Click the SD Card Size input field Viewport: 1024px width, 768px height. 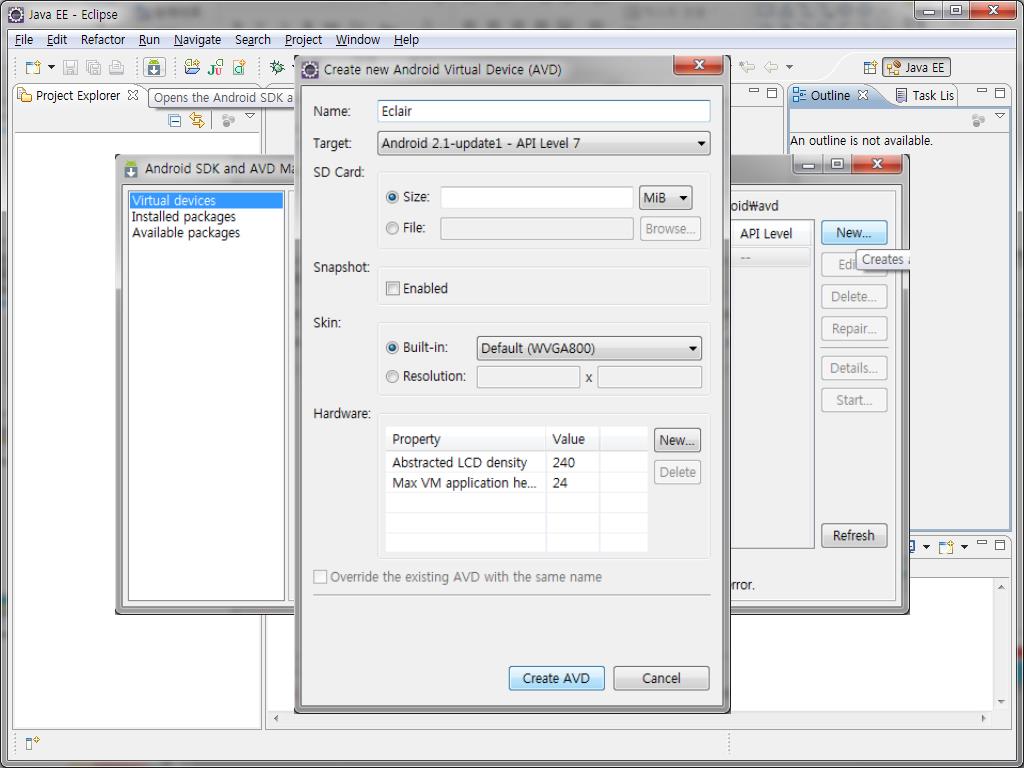[x=537, y=197]
